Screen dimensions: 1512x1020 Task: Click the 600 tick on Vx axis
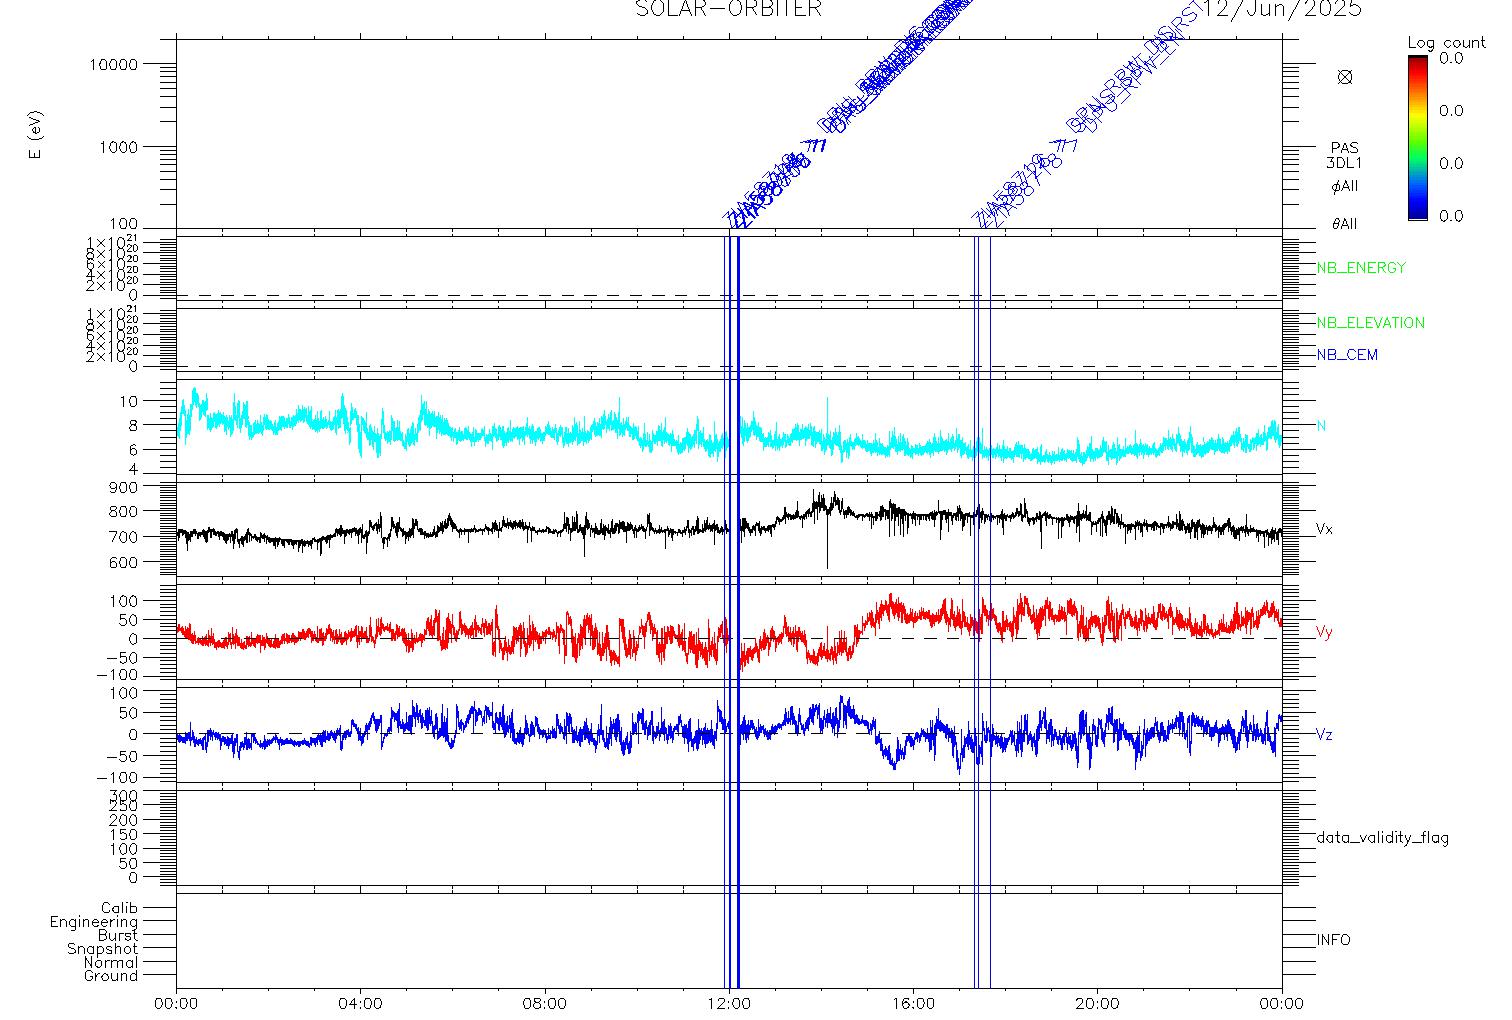124,563
